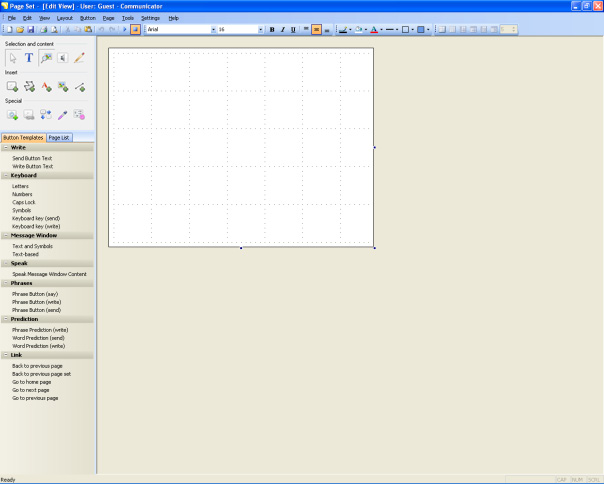The width and height of the screenshot is (604, 484).
Task: Save with the floppy disk icon
Action: (x=31, y=29)
